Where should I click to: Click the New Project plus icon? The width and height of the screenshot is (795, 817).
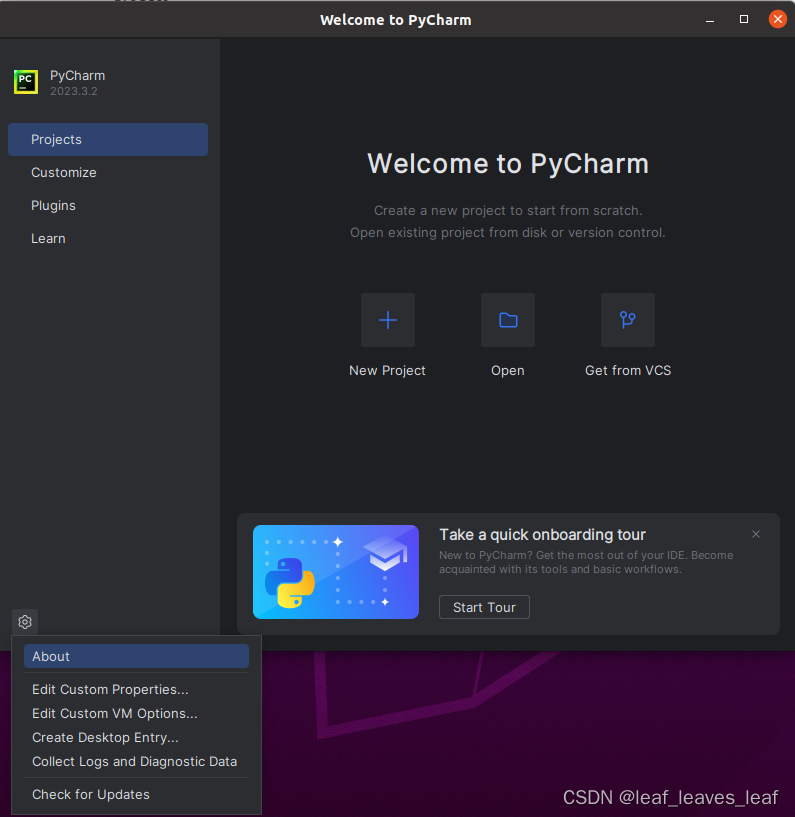pyautogui.click(x=388, y=320)
